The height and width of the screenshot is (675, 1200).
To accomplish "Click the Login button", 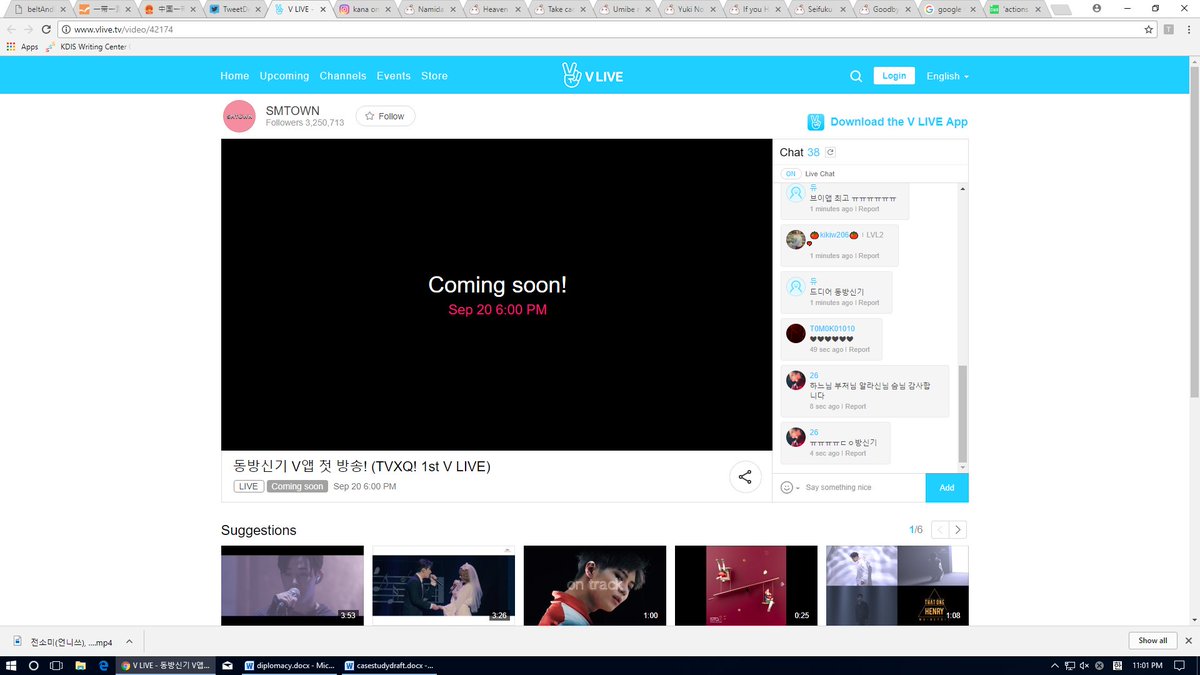I will coord(894,76).
